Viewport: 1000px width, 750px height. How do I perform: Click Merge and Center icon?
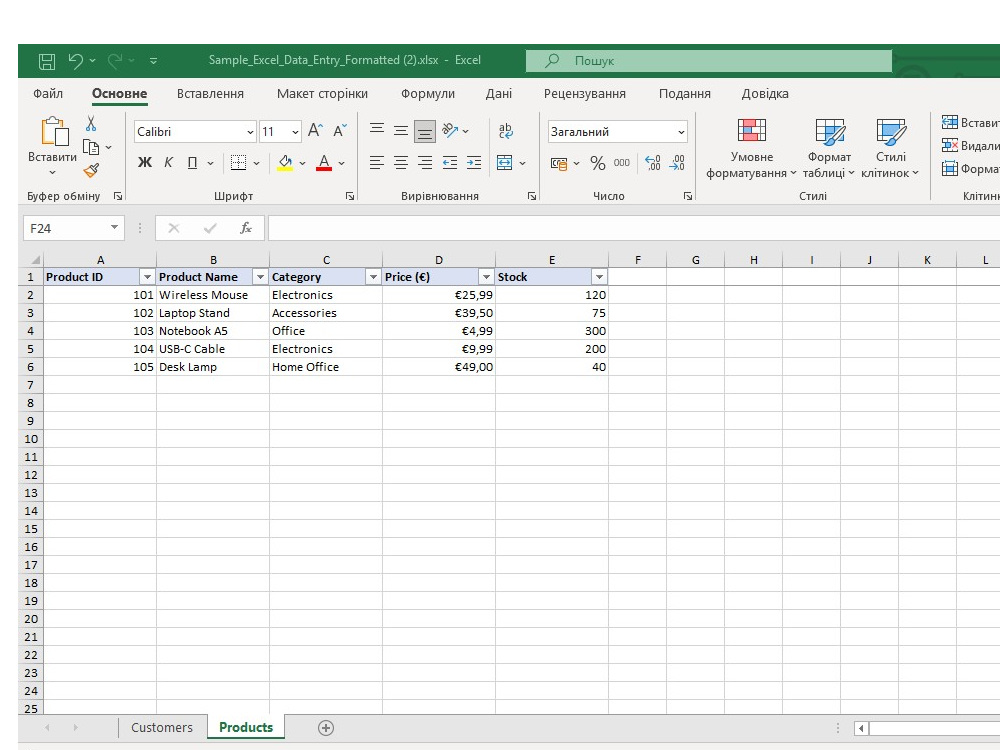(x=504, y=163)
